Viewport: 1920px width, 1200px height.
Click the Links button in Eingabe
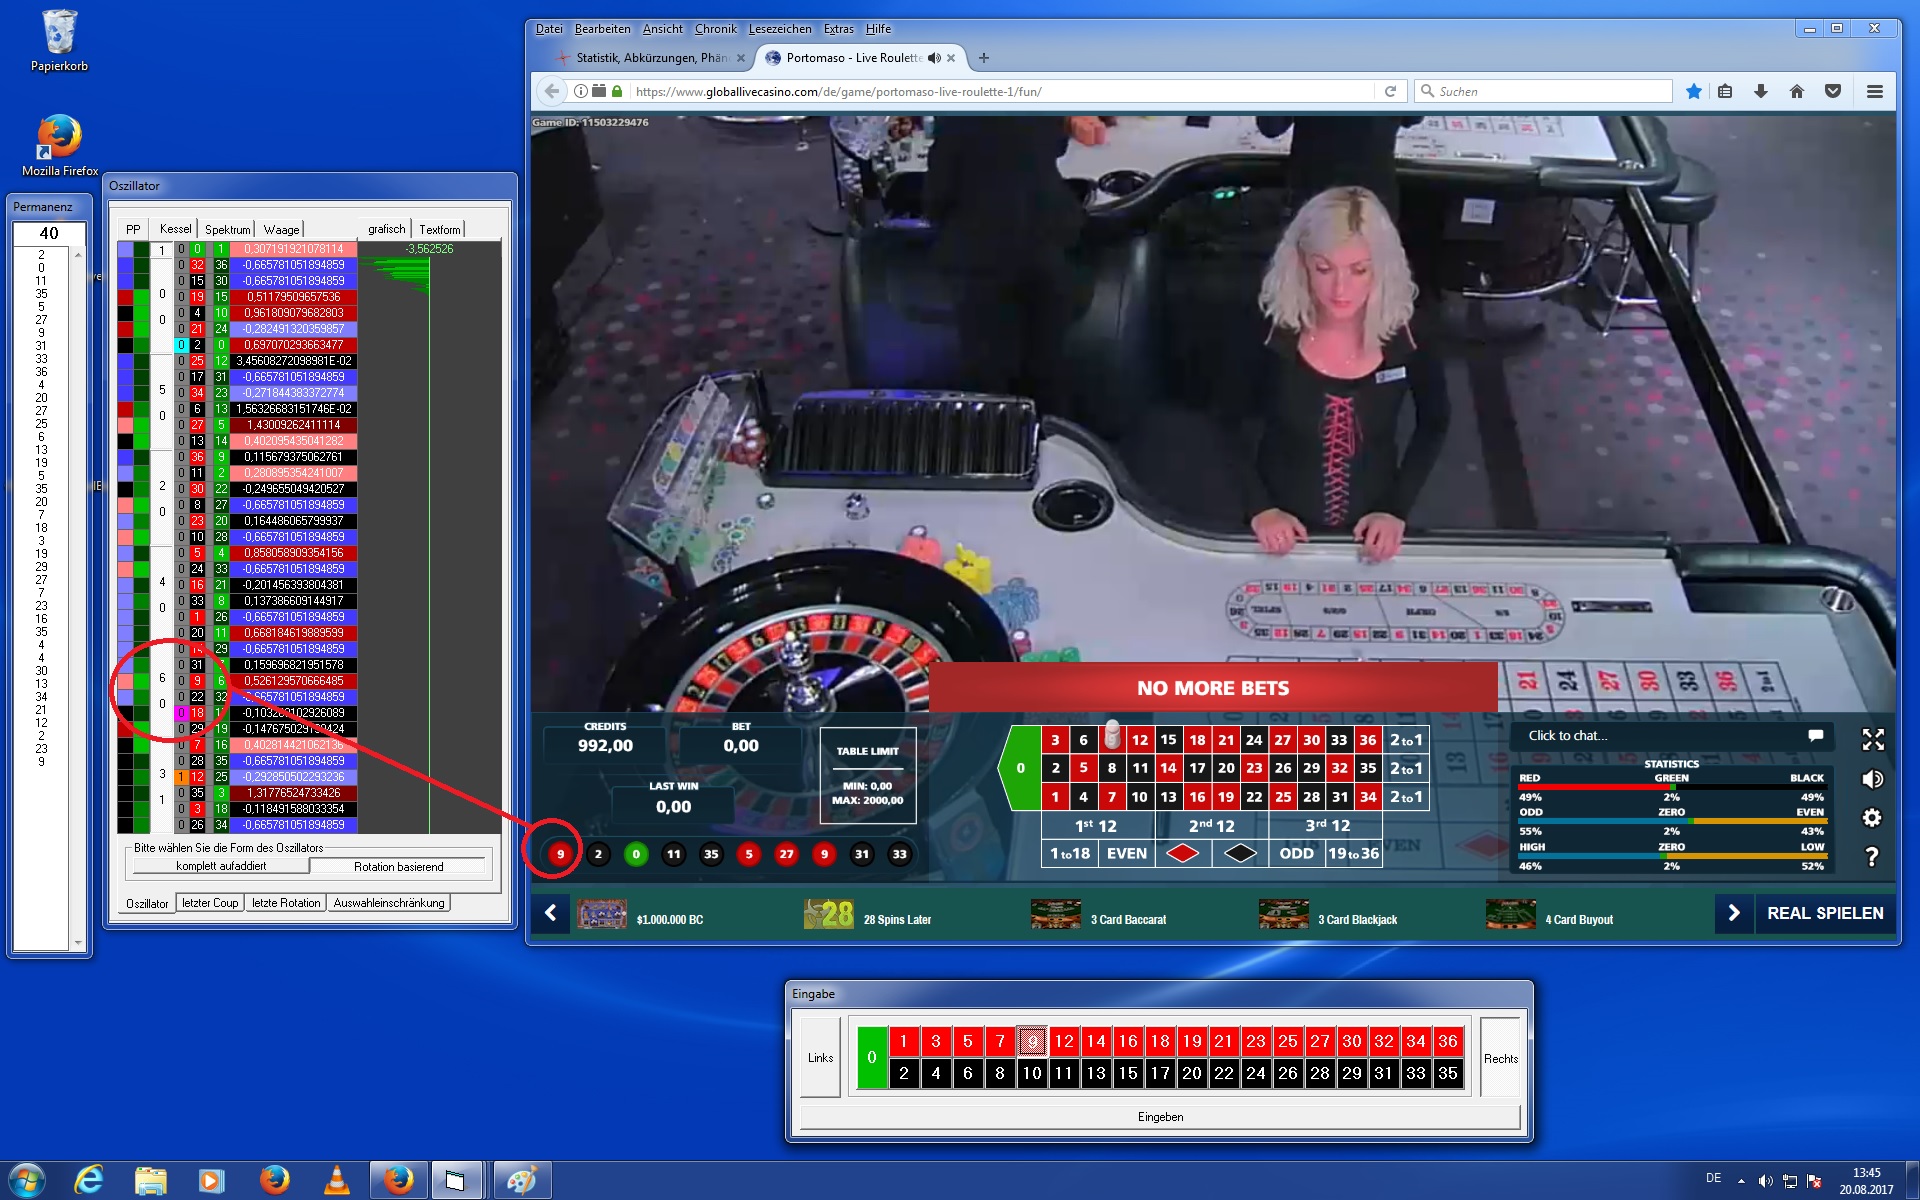(x=820, y=1058)
